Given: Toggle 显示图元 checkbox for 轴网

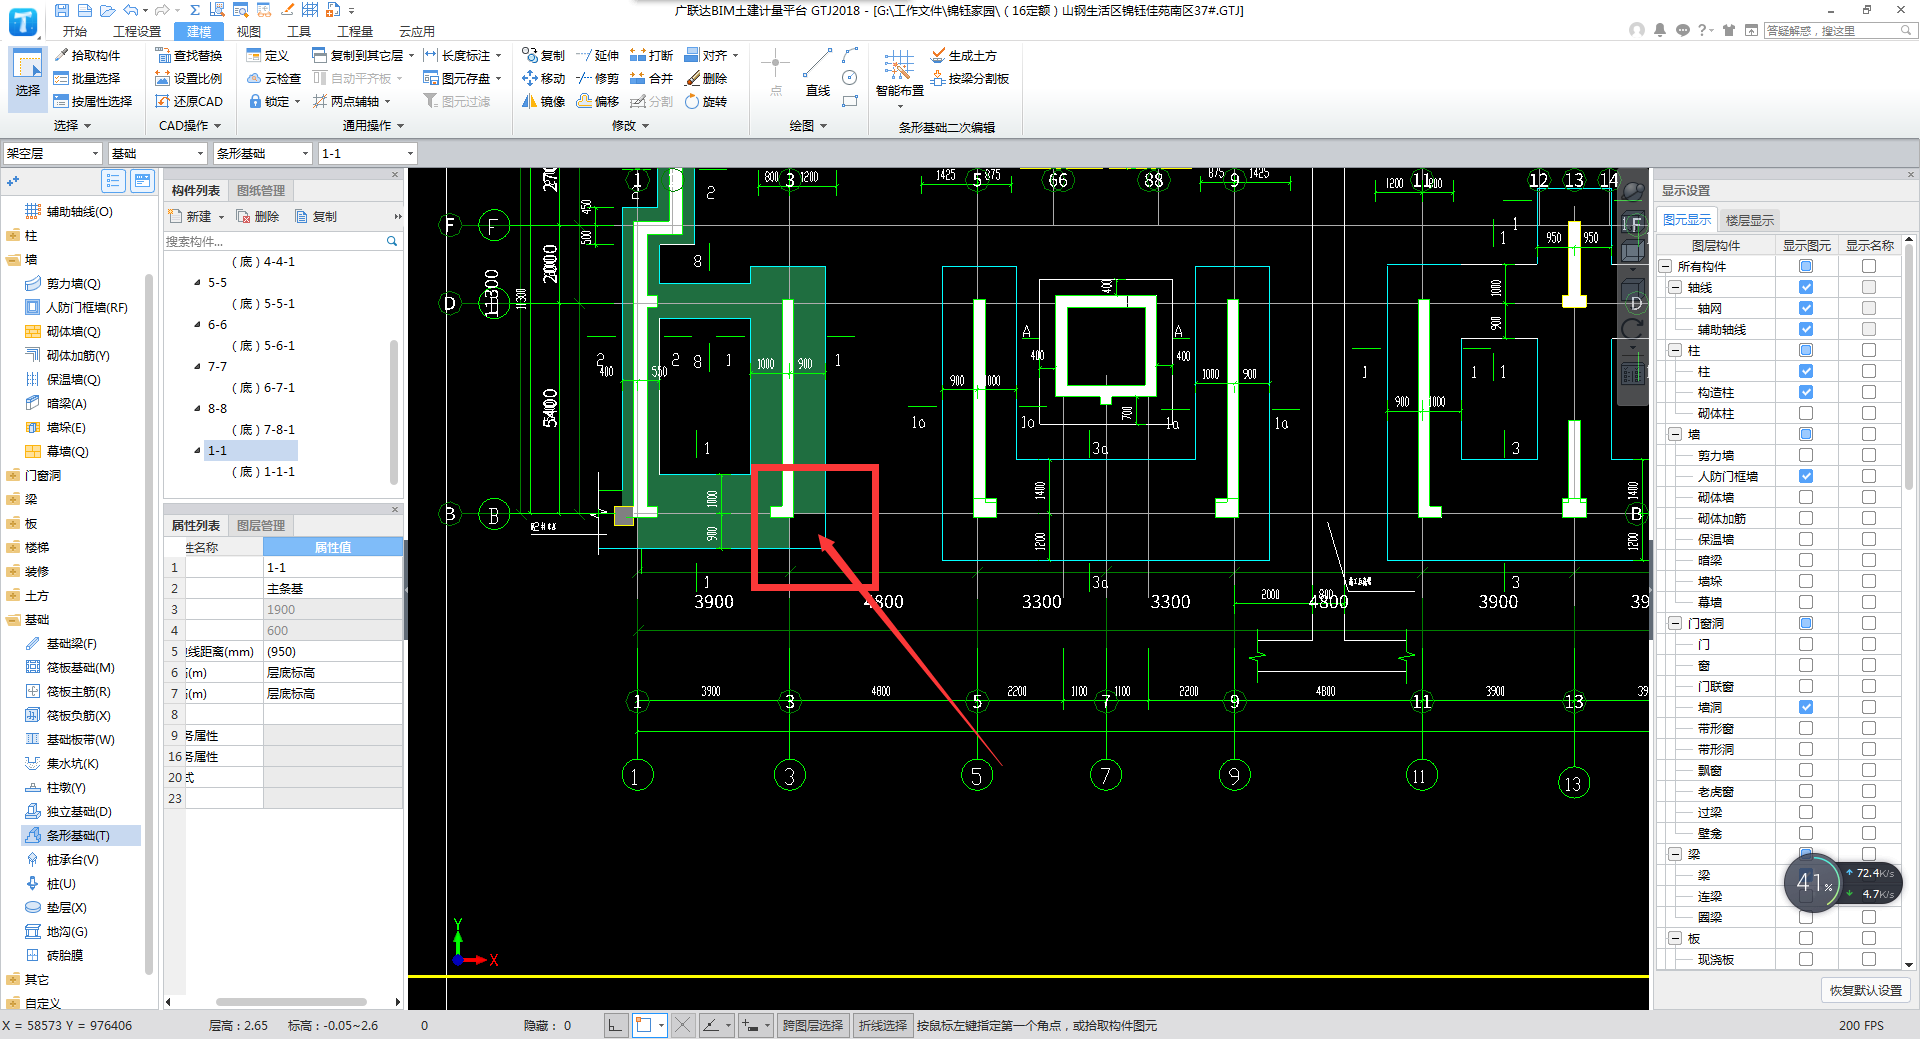Looking at the screenshot, I should tap(1806, 308).
